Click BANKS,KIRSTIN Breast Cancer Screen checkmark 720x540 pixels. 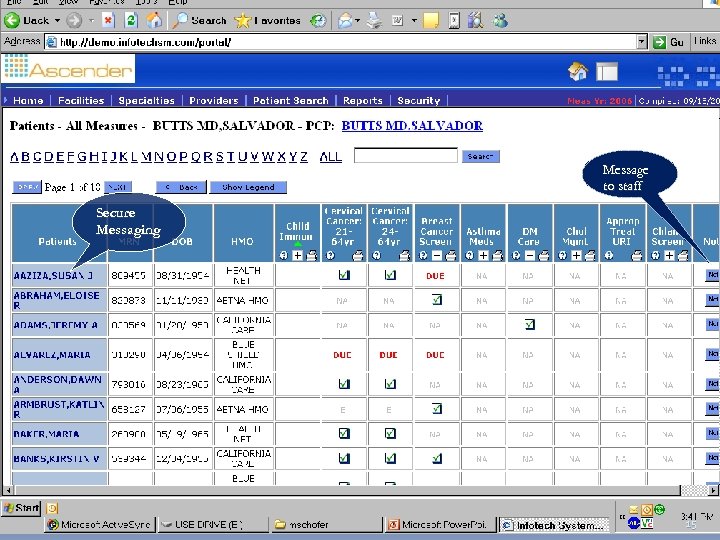(x=437, y=458)
